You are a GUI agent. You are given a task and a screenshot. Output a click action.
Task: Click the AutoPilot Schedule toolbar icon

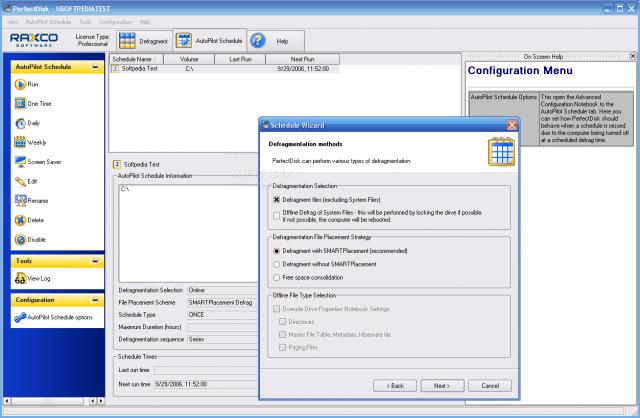[x=184, y=41]
